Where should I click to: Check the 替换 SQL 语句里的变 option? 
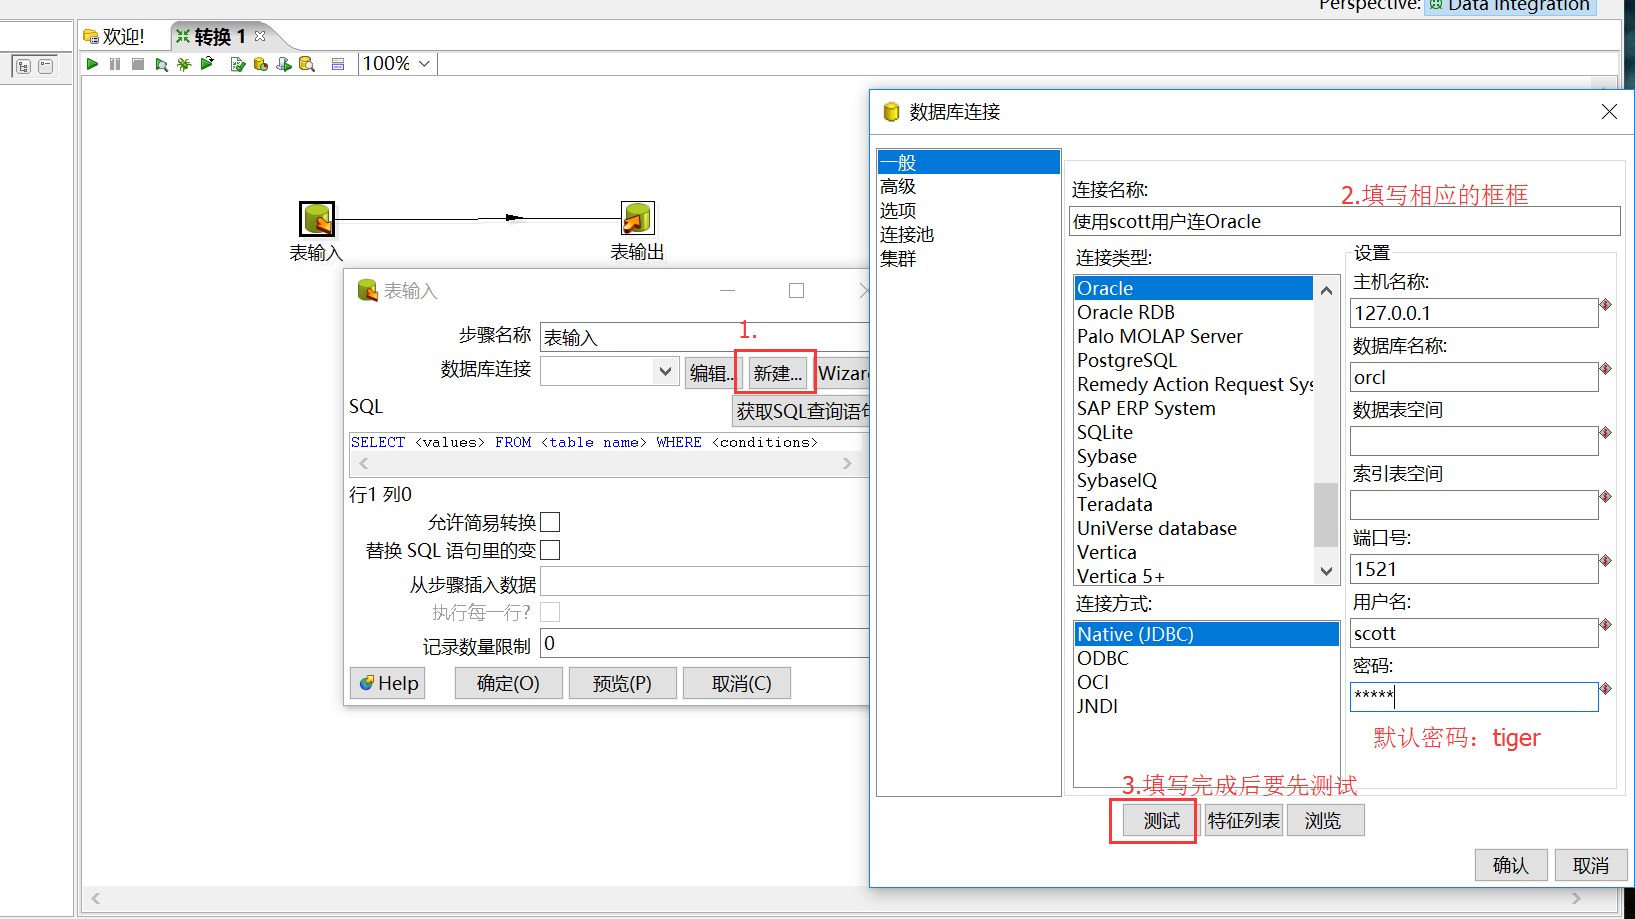click(550, 550)
